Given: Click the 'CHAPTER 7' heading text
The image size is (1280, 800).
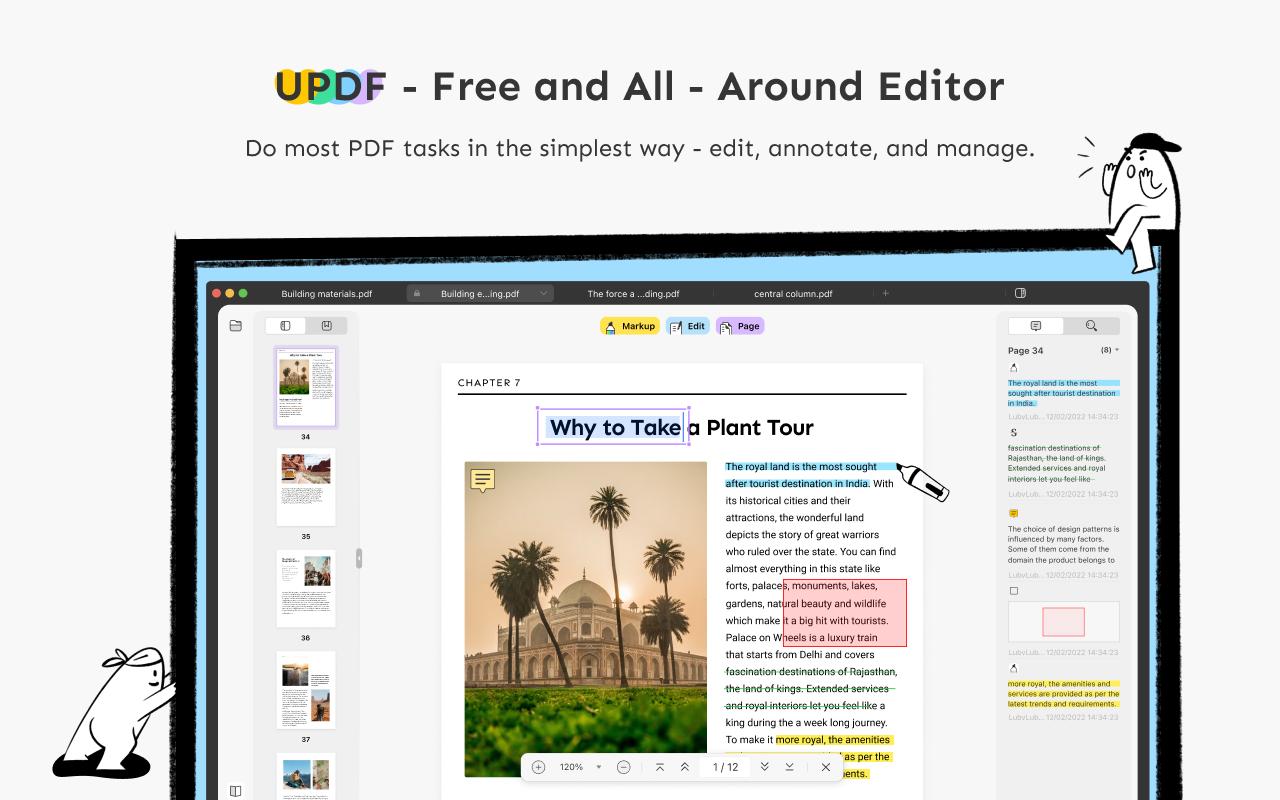Looking at the screenshot, I should 489,383.
